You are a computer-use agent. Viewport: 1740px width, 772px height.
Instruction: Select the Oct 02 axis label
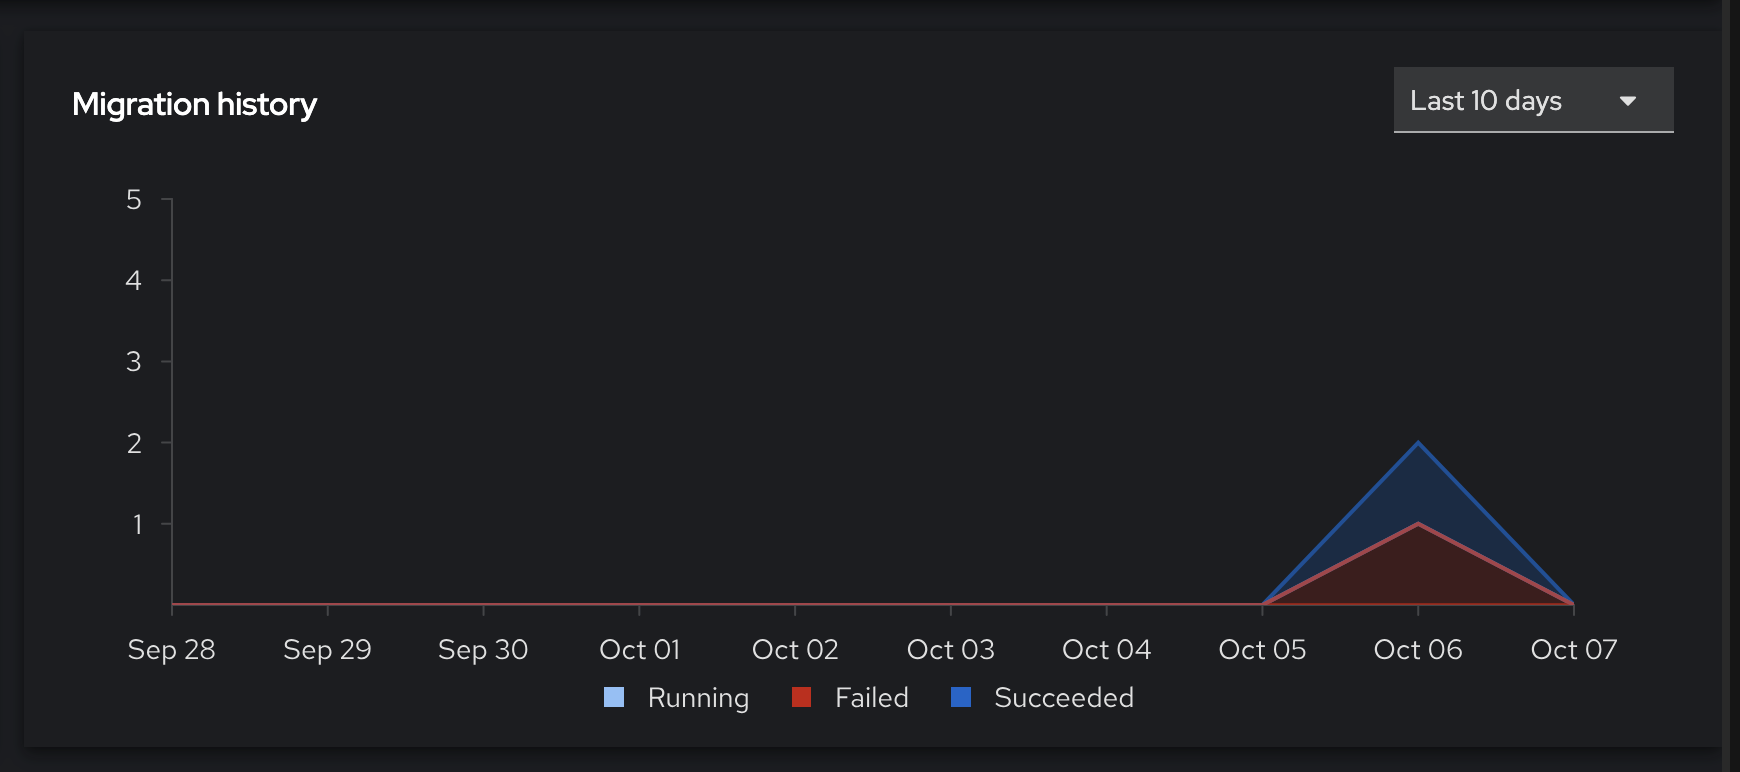point(795,650)
